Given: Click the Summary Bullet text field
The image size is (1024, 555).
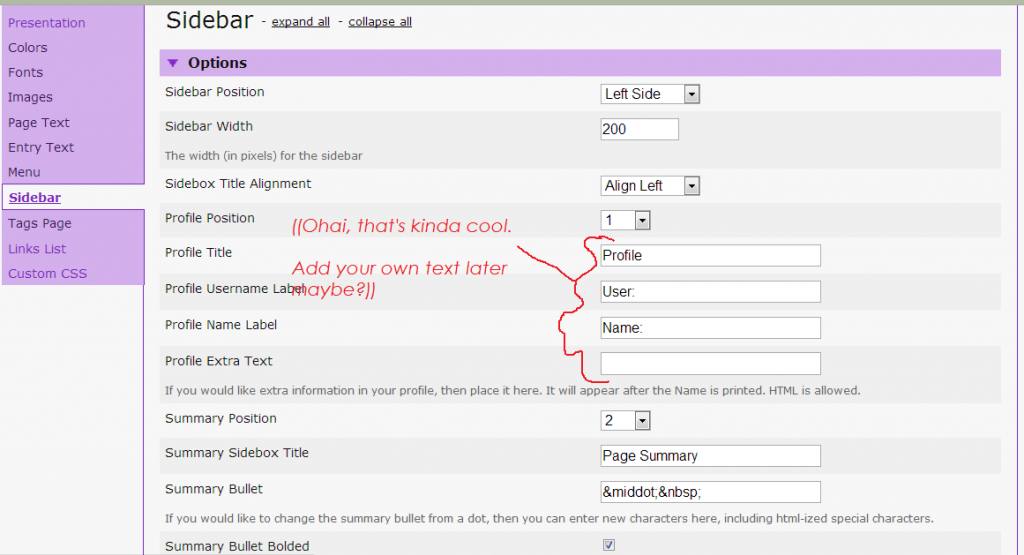Looking at the screenshot, I should tap(710, 492).
